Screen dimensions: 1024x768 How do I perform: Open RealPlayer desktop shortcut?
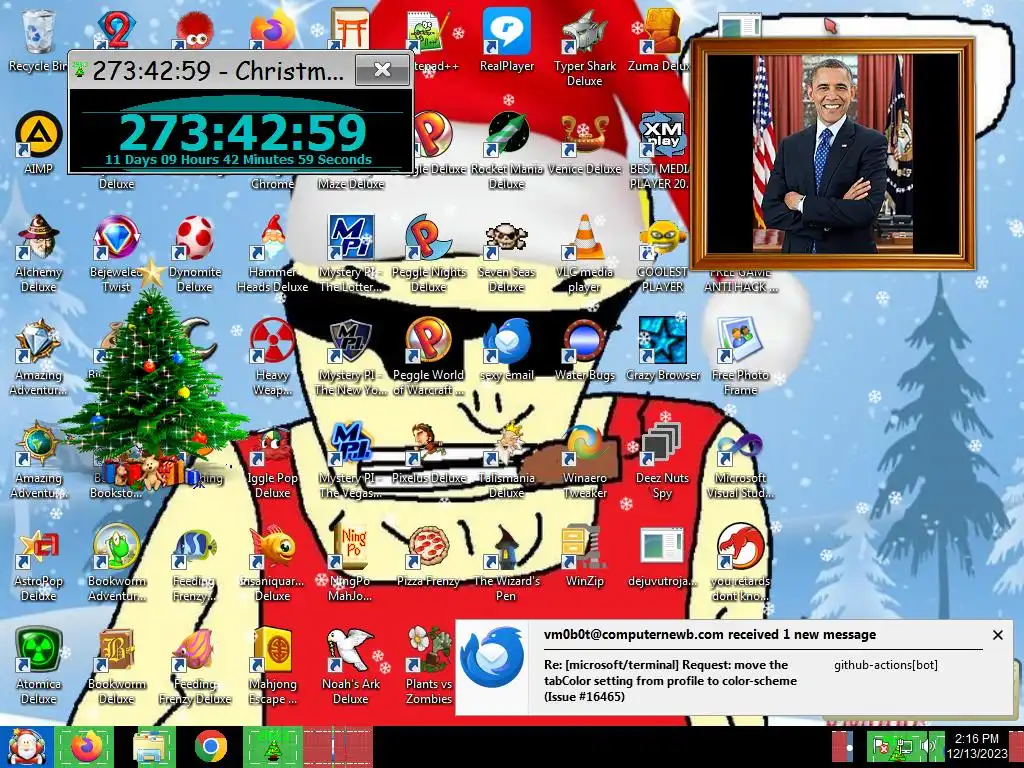(507, 41)
